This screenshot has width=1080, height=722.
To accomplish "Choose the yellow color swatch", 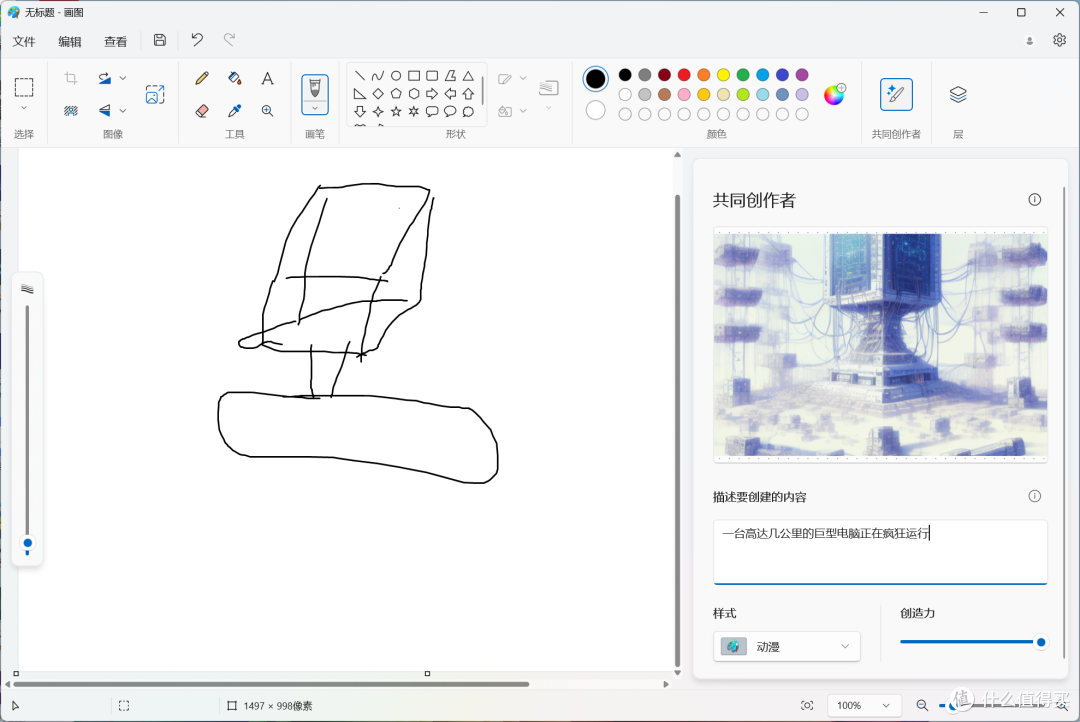I will (x=723, y=74).
